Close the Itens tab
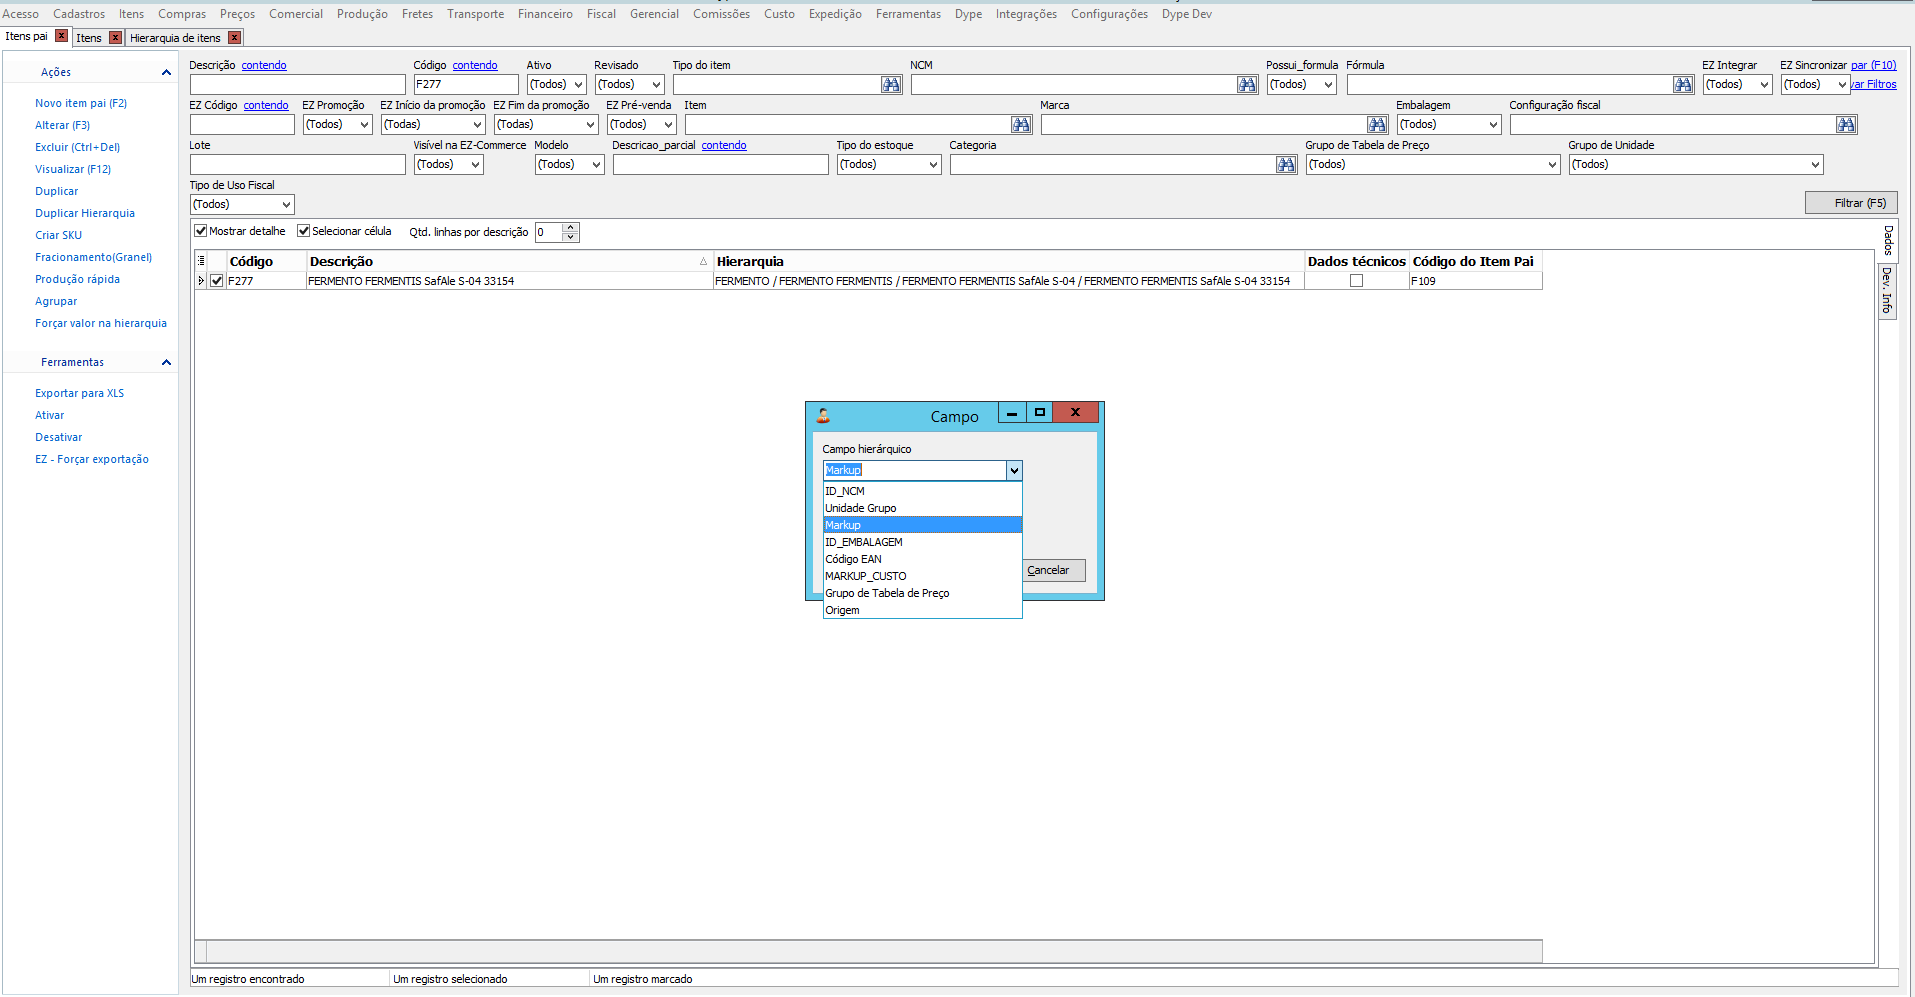 [x=115, y=38]
